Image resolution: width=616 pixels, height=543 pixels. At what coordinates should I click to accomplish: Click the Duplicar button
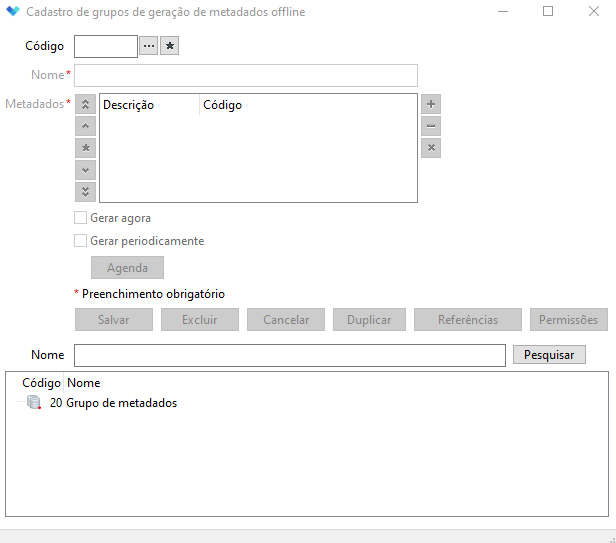(x=369, y=319)
